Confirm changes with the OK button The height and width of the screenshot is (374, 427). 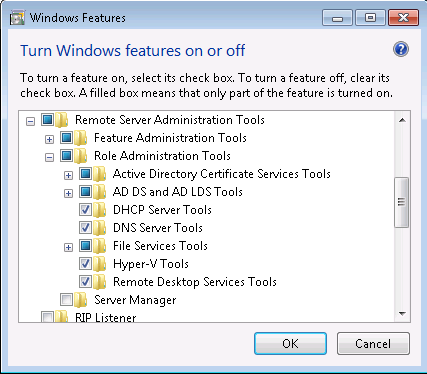(290, 343)
